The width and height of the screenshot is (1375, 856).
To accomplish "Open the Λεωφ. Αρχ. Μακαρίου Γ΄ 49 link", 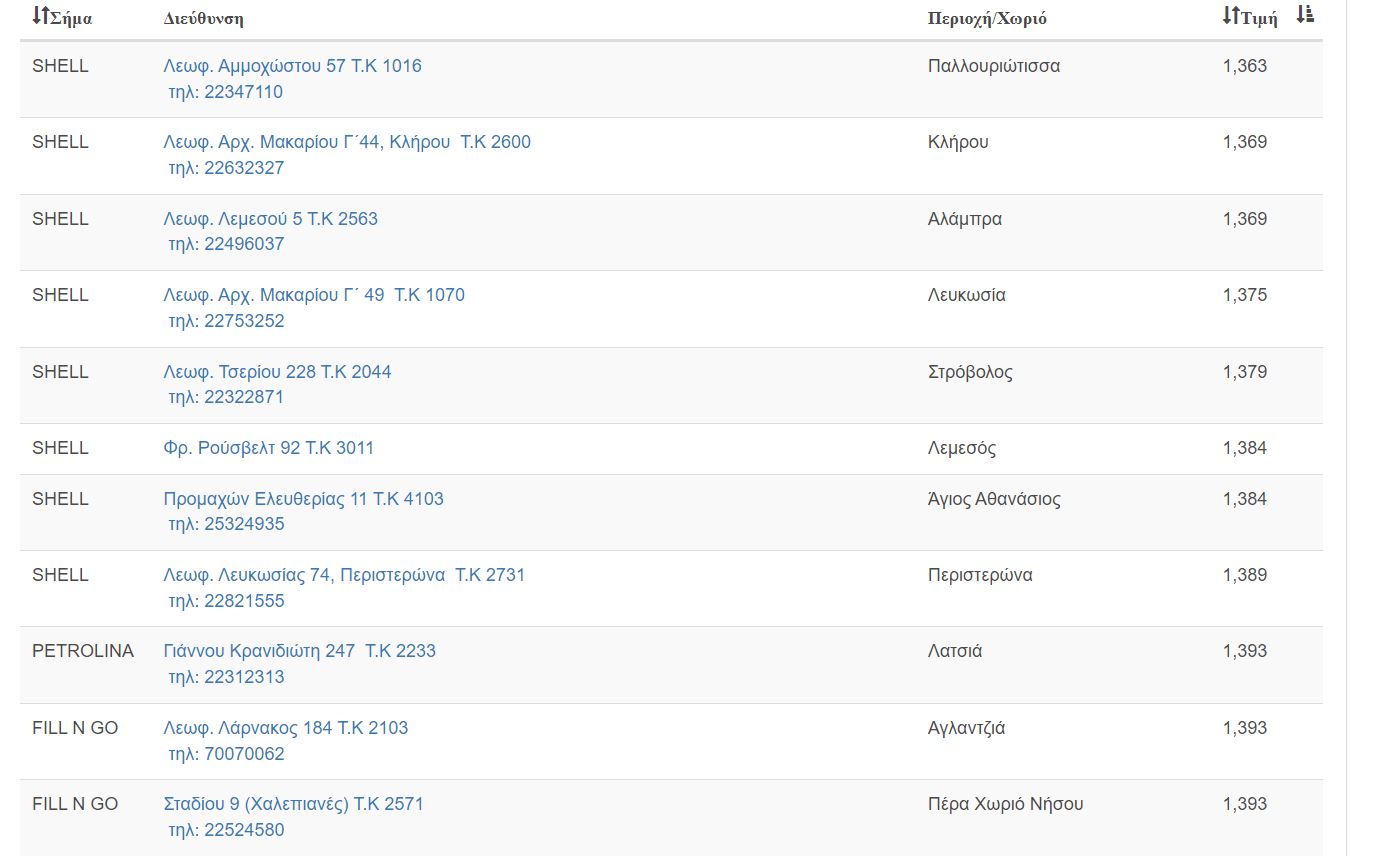I will (314, 295).
